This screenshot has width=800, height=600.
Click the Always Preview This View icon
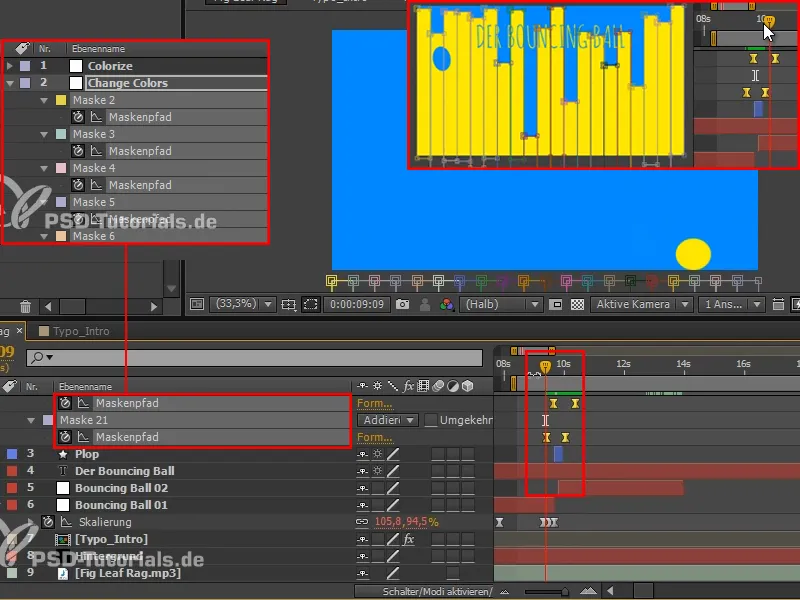(x=196, y=305)
